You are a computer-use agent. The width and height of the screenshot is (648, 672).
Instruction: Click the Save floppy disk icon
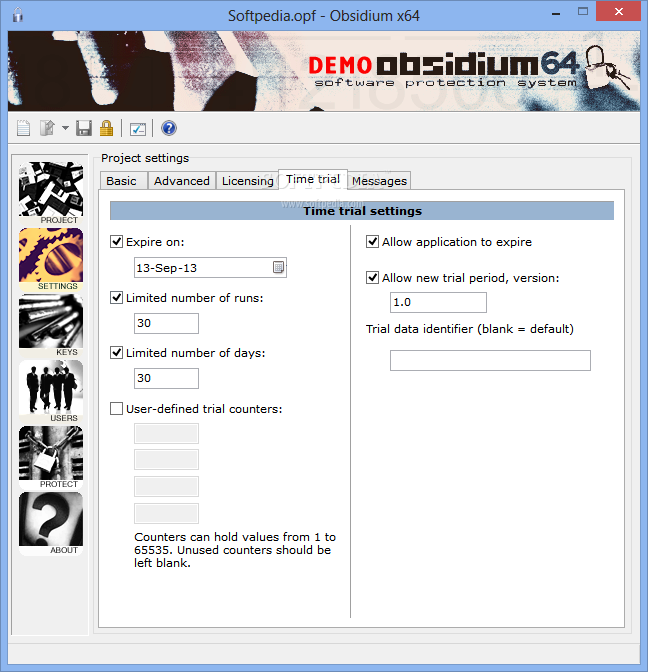coord(84,128)
